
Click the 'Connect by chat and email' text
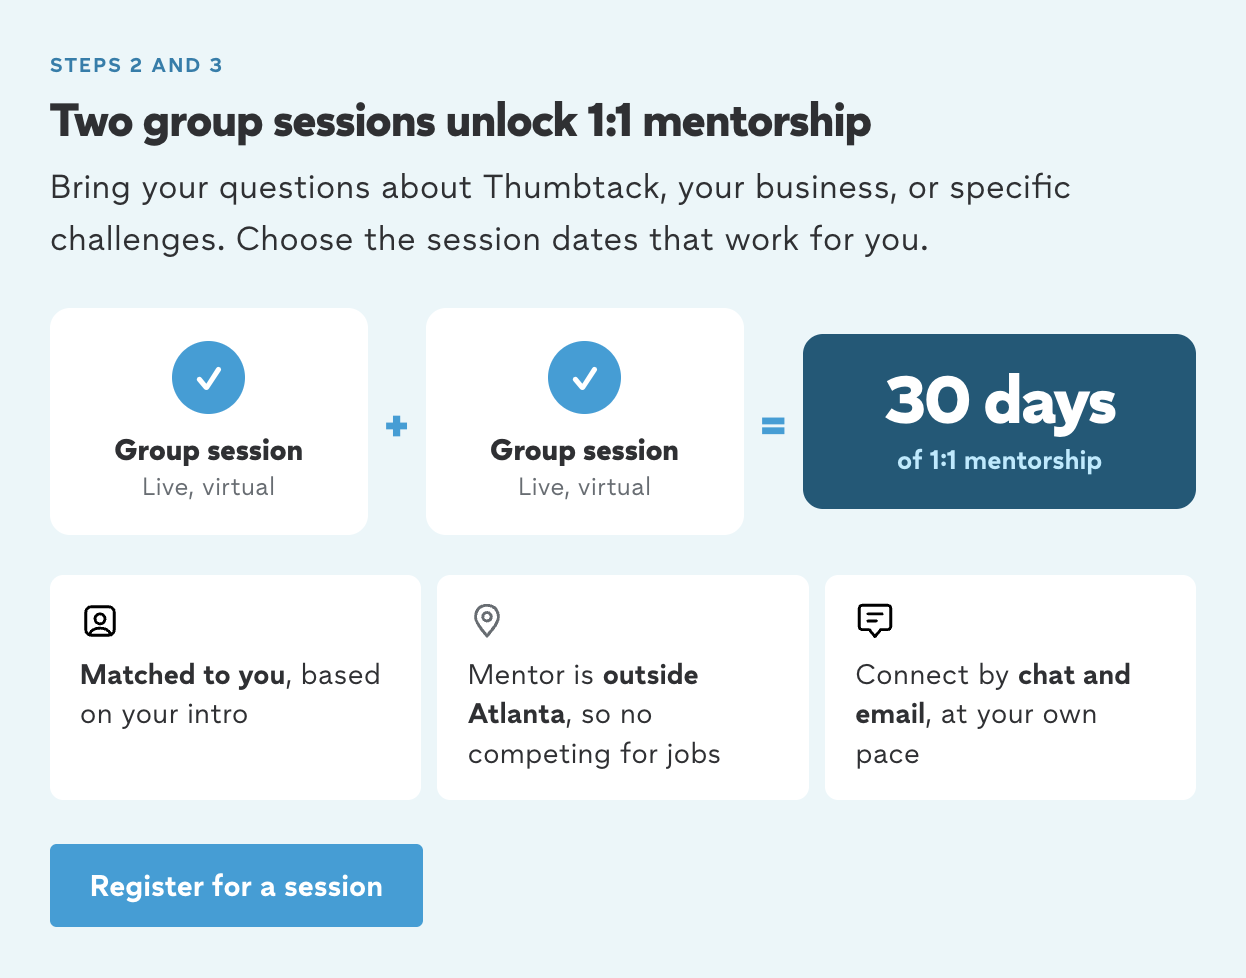click(993, 714)
